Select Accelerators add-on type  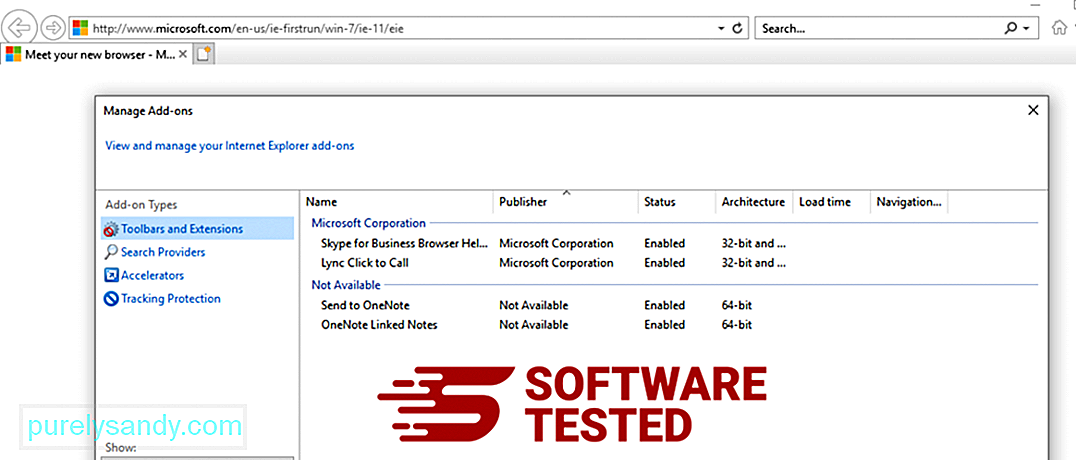(x=152, y=275)
